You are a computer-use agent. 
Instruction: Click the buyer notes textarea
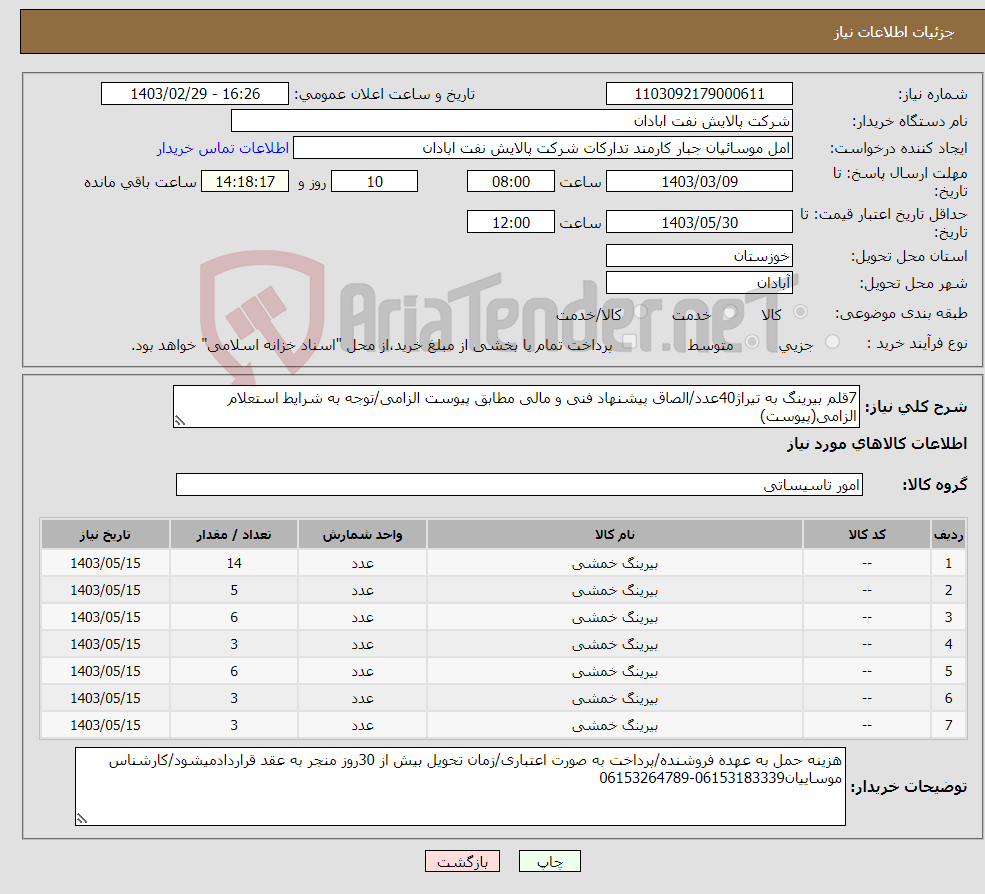pos(460,786)
